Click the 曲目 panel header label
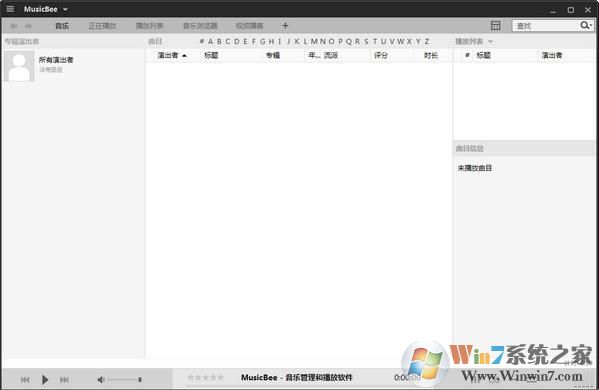 [x=155, y=41]
